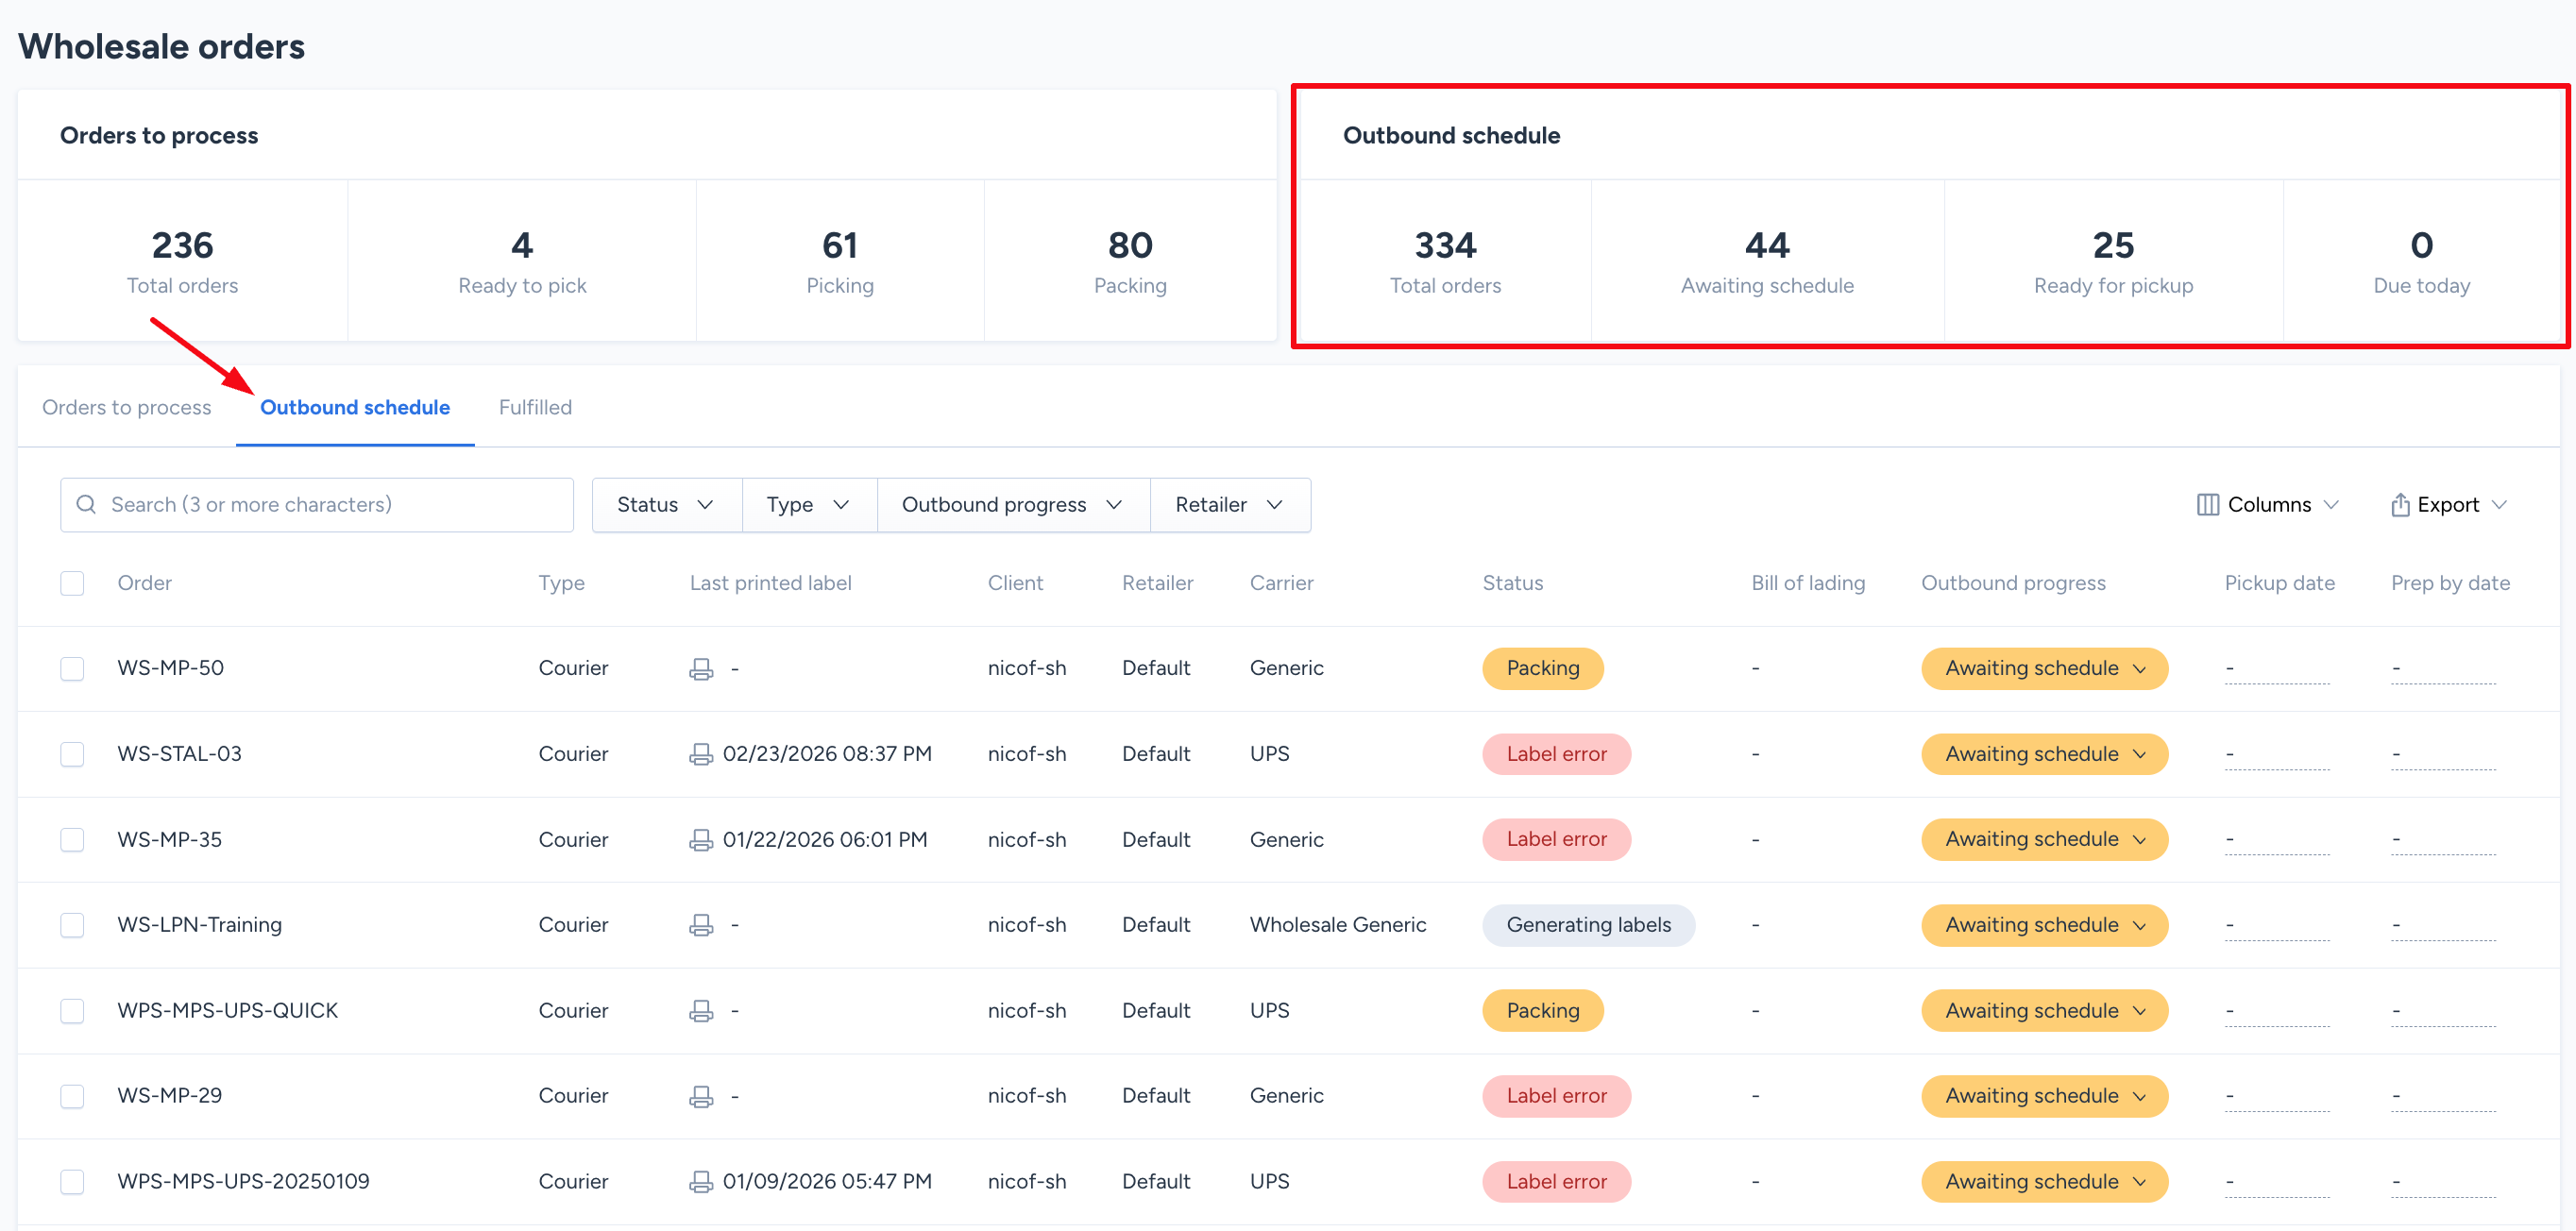Focus the order search field
This screenshot has height=1231, width=2576.
coord(330,505)
